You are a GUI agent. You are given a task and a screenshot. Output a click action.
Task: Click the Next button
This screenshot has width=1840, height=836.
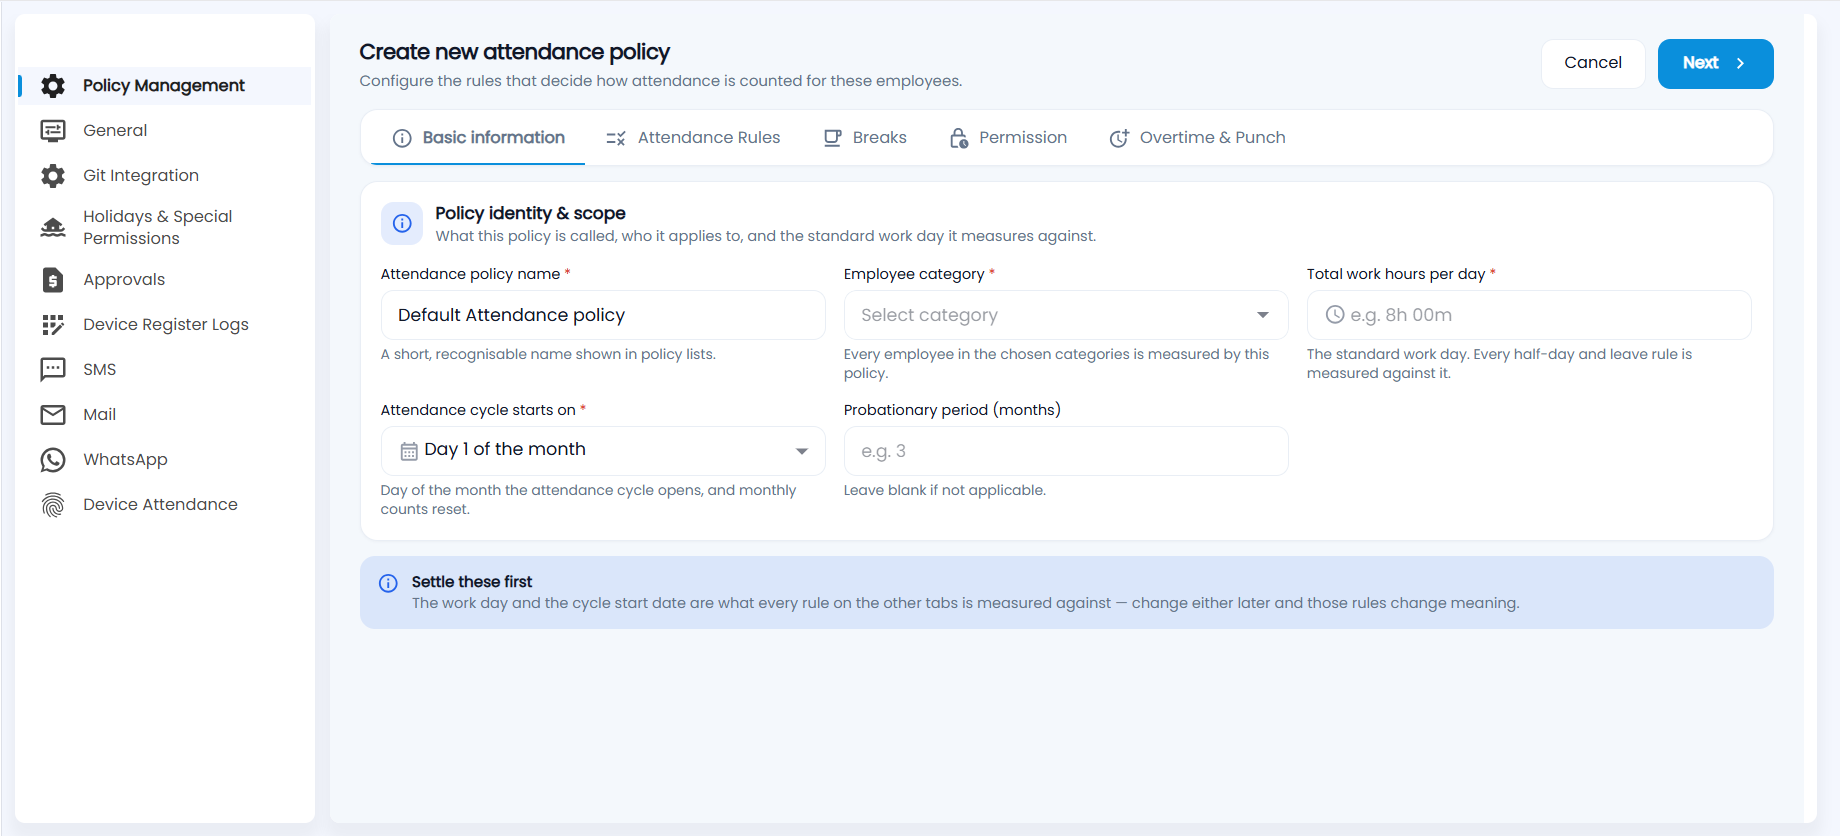click(1716, 63)
